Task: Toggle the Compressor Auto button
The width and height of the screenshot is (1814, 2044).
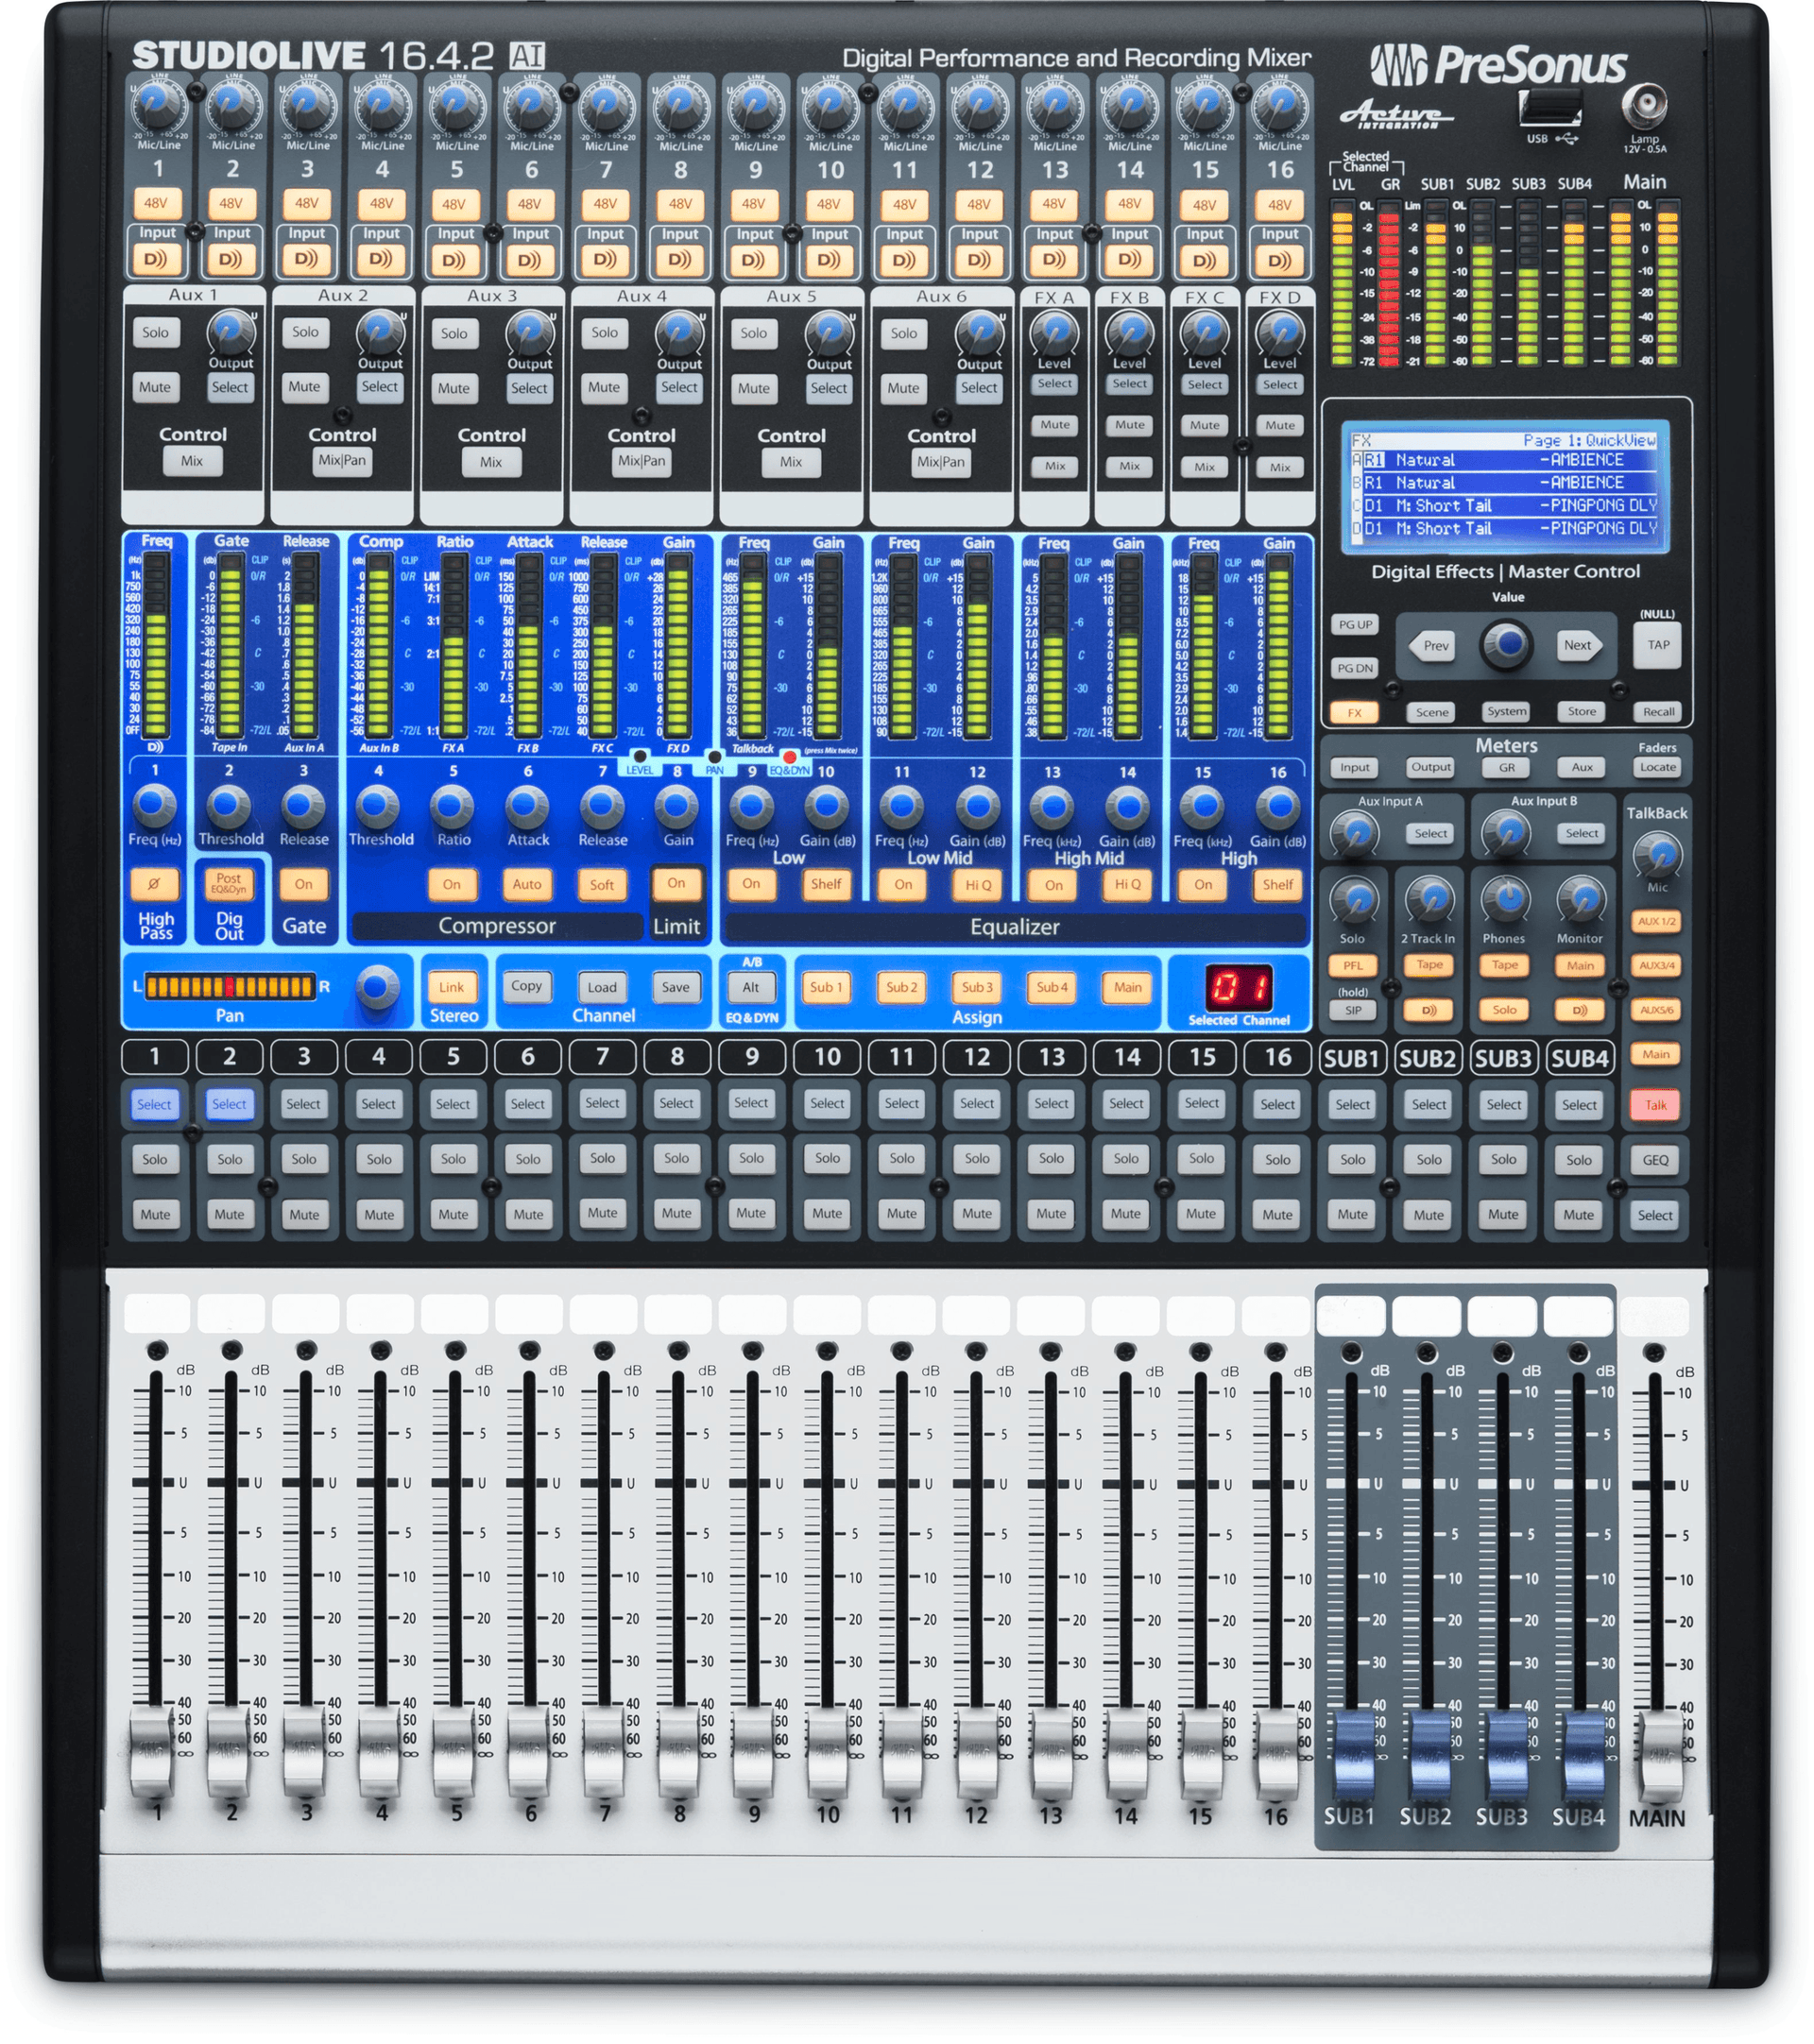Action: coord(527,884)
